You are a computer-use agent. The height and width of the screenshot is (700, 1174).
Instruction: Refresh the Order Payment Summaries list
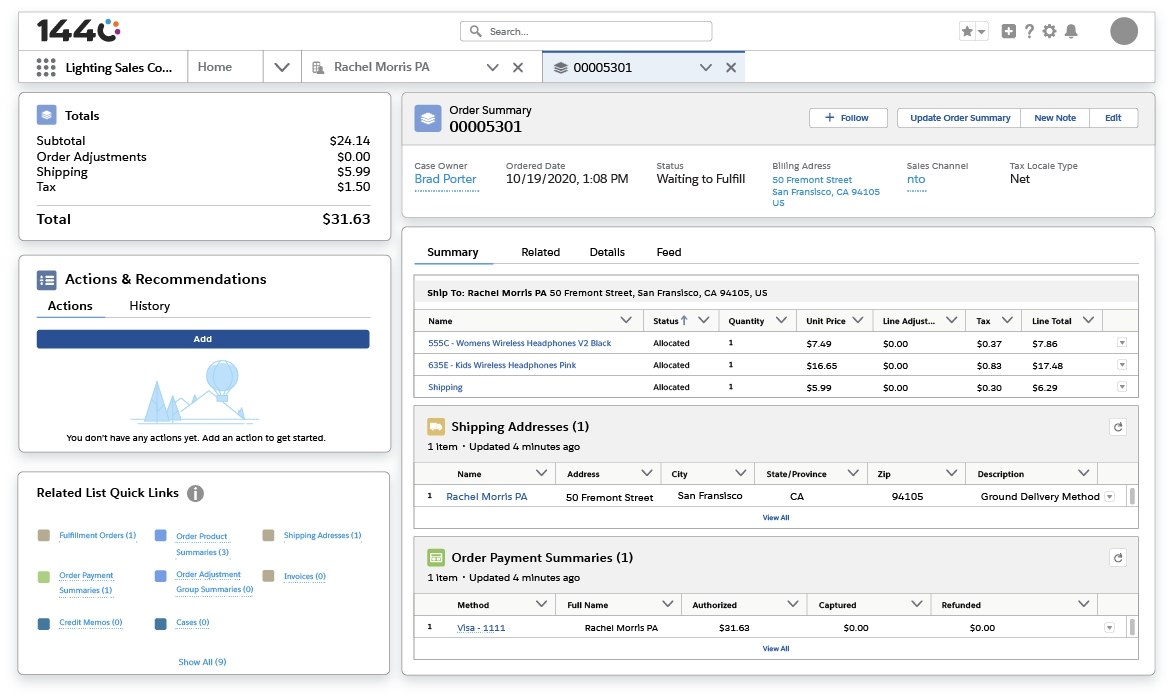tap(1118, 558)
